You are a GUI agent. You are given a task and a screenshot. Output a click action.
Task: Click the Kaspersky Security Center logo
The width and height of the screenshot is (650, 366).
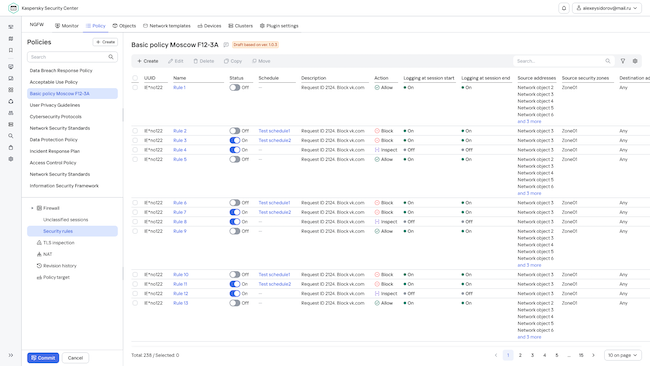13,8
